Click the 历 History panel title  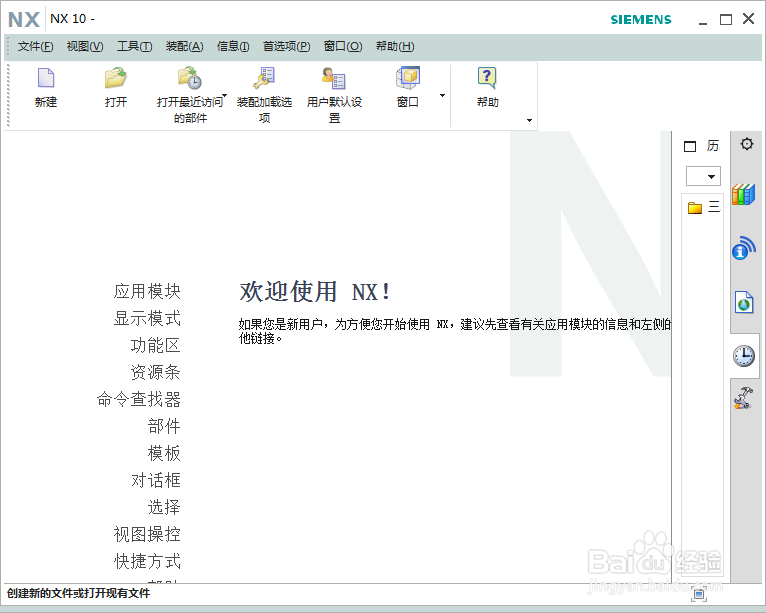(713, 146)
